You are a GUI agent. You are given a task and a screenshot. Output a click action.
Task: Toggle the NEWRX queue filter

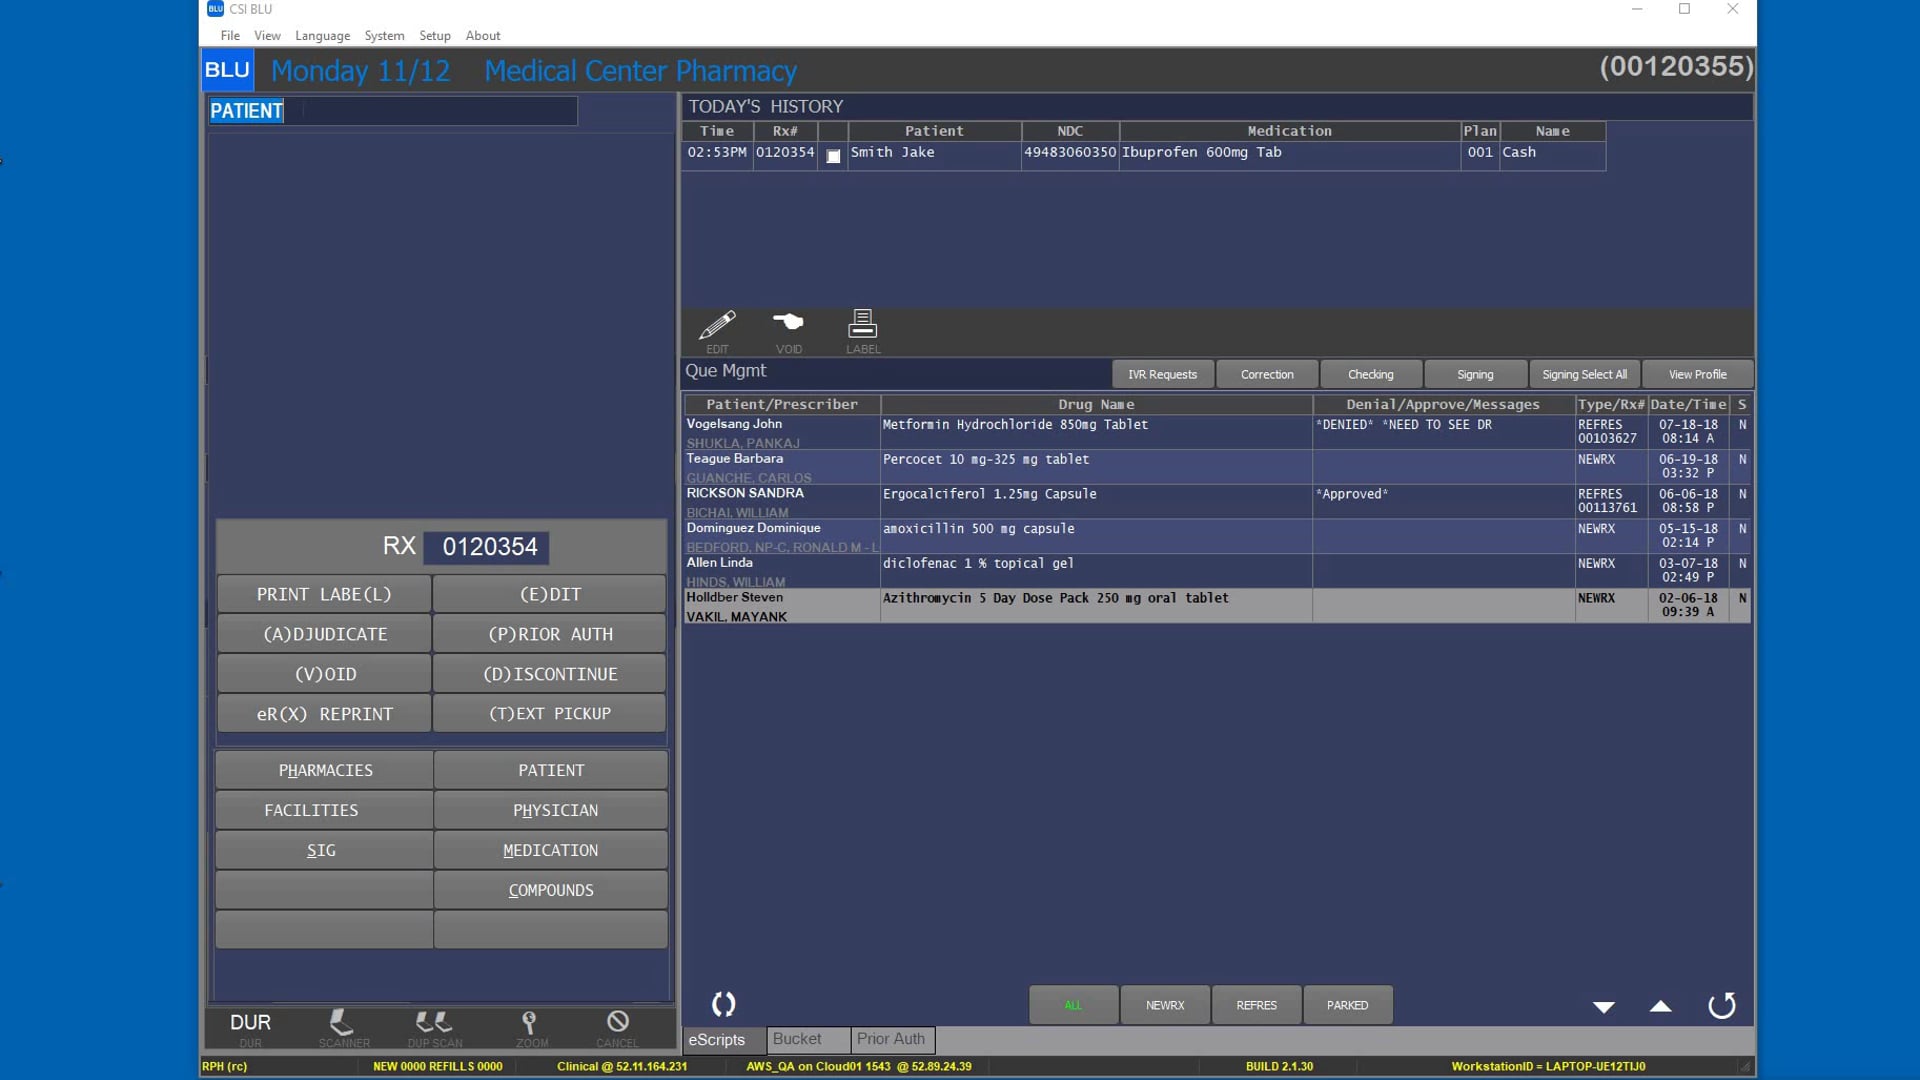coord(1164,1006)
